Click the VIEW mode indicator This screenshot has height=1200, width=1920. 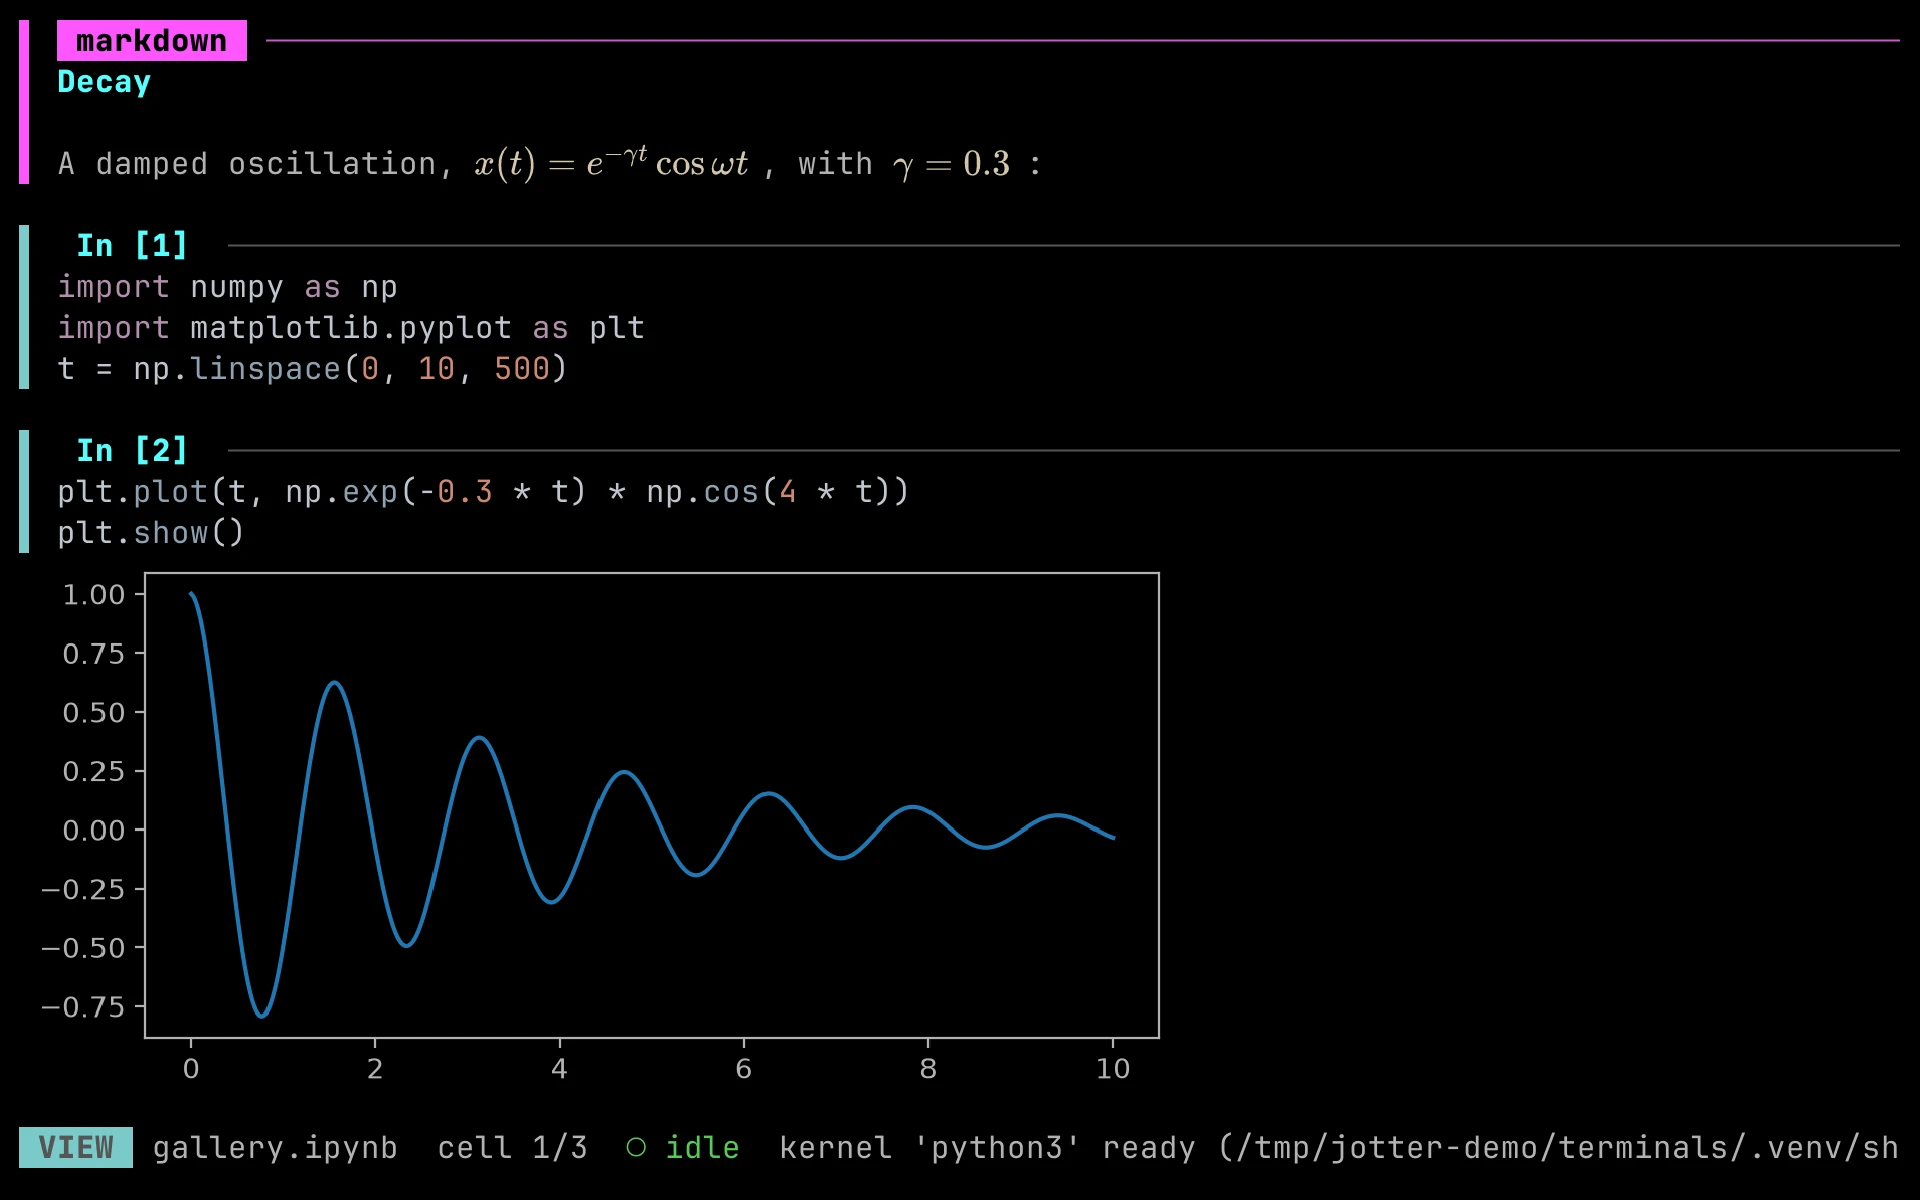76,1147
